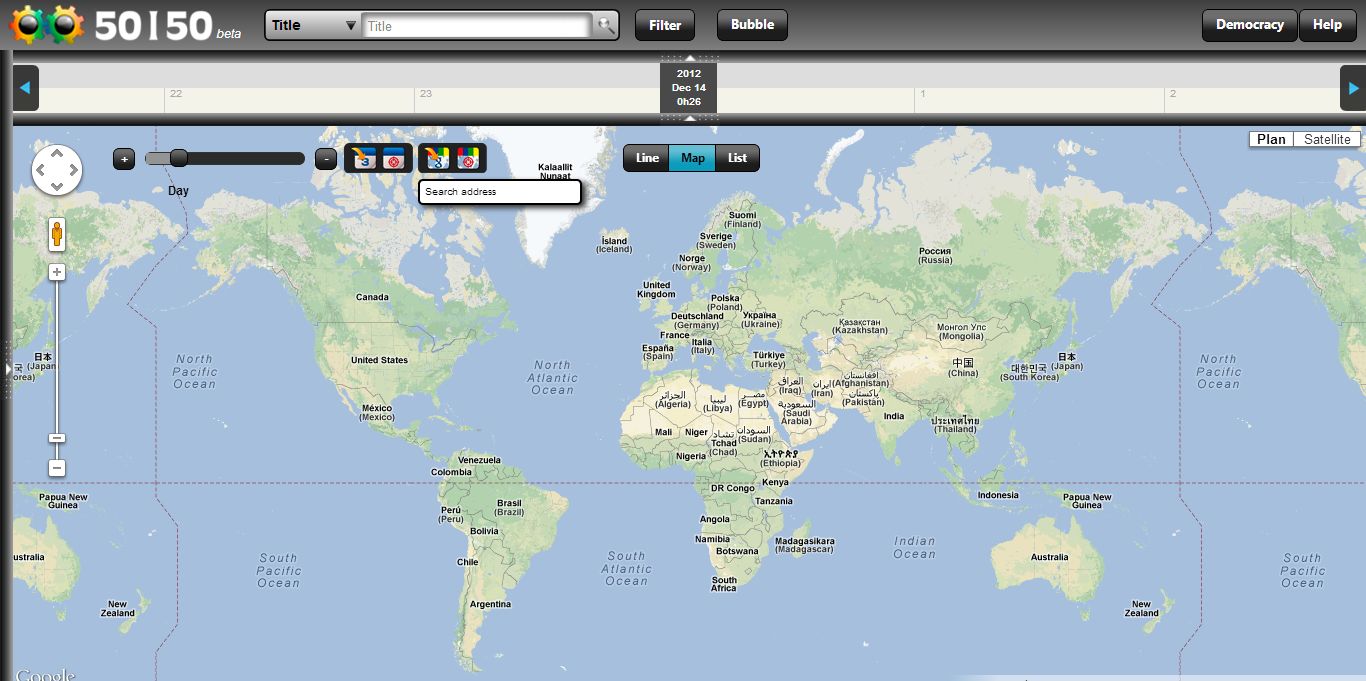Click the Indonesia map label

tap(998, 495)
